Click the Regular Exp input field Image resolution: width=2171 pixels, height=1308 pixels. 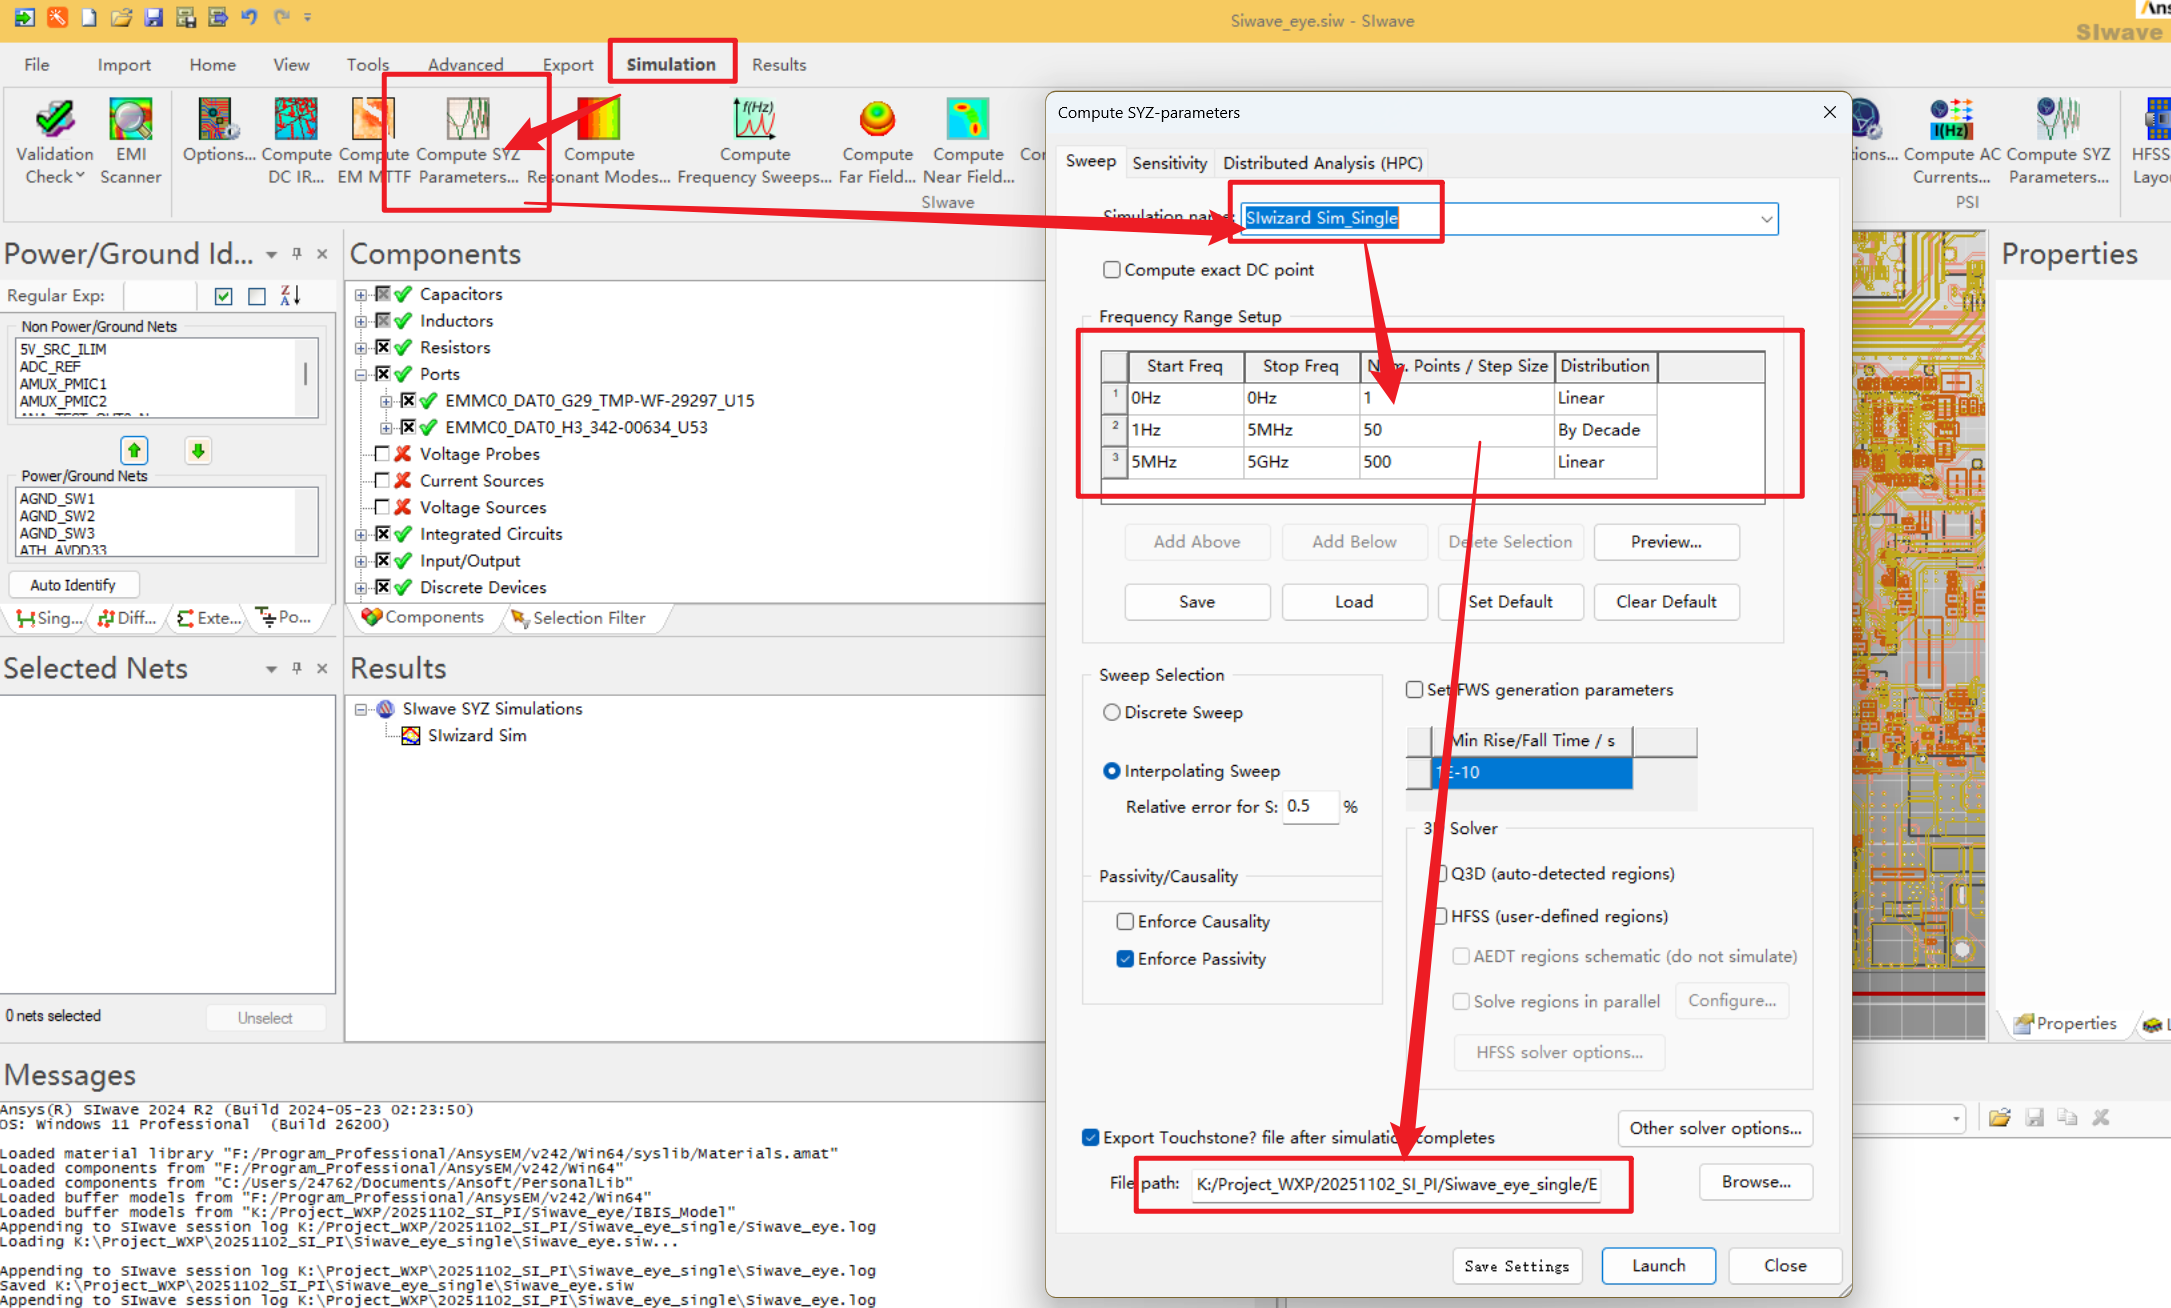[160, 296]
